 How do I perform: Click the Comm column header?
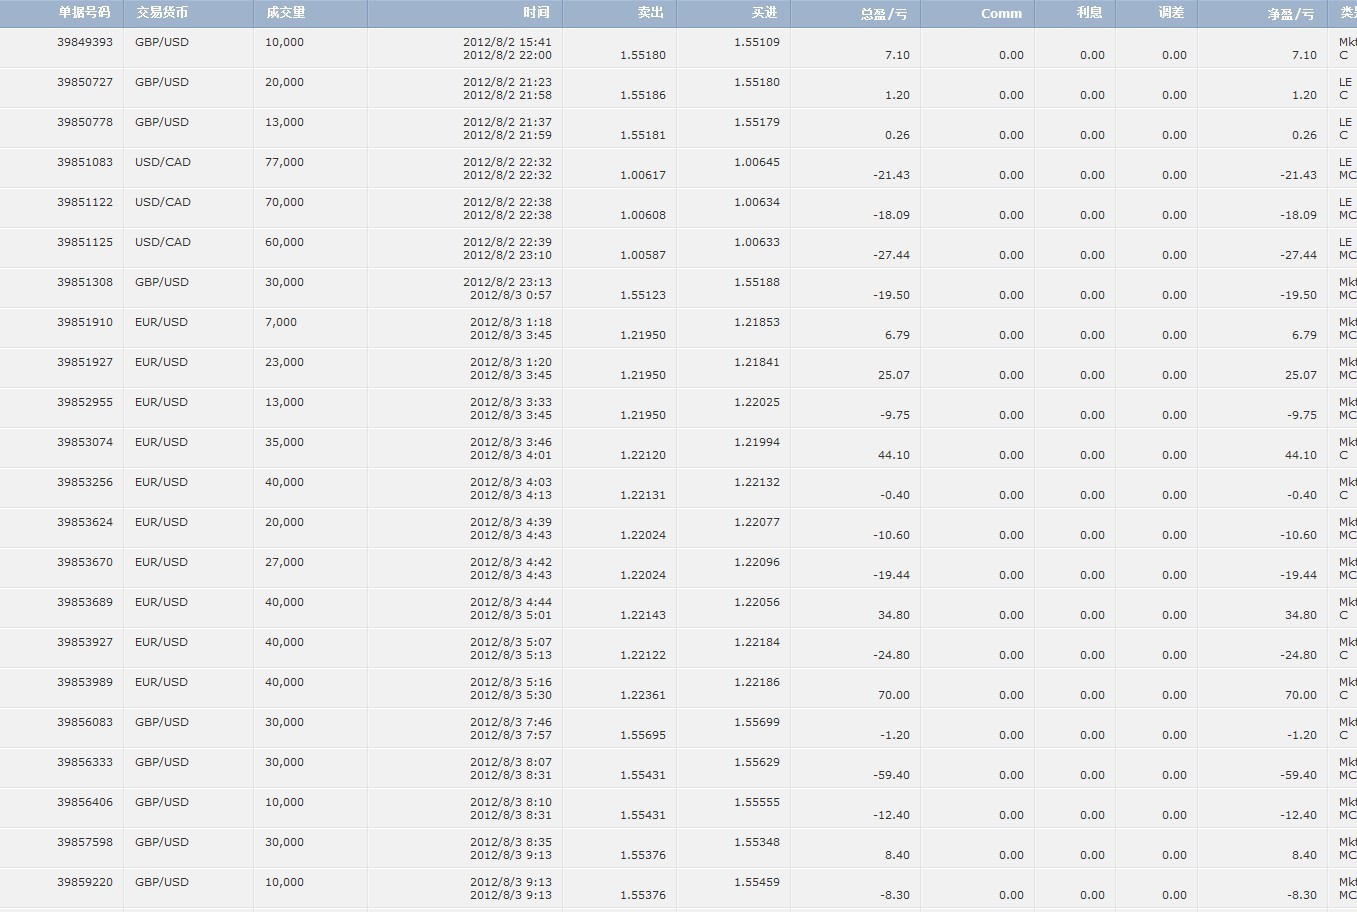point(977,13)
